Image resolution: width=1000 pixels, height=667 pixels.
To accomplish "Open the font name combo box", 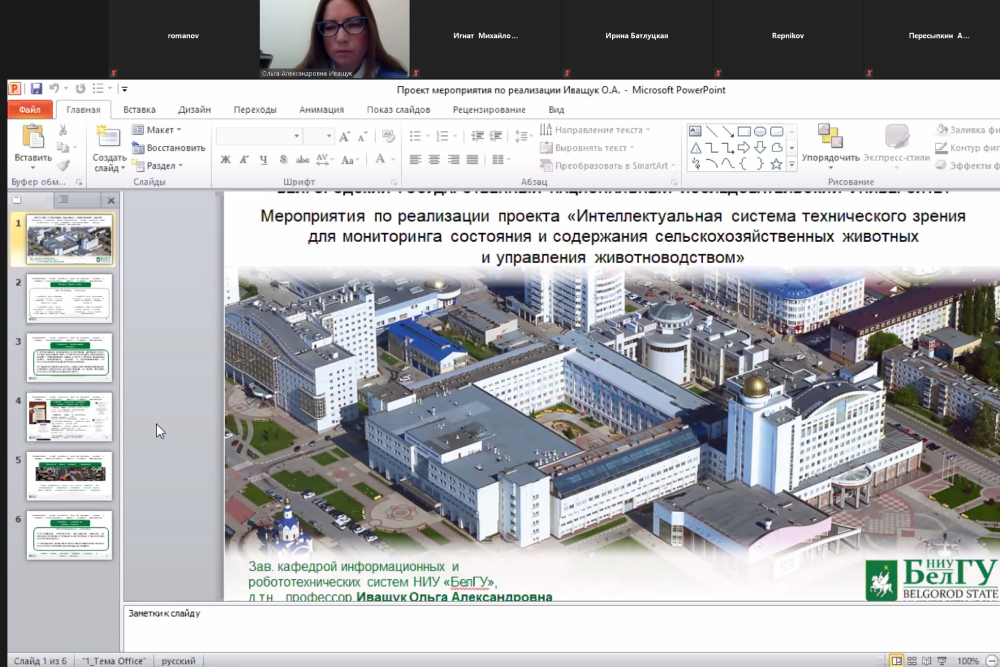I will tap(258, 136).
